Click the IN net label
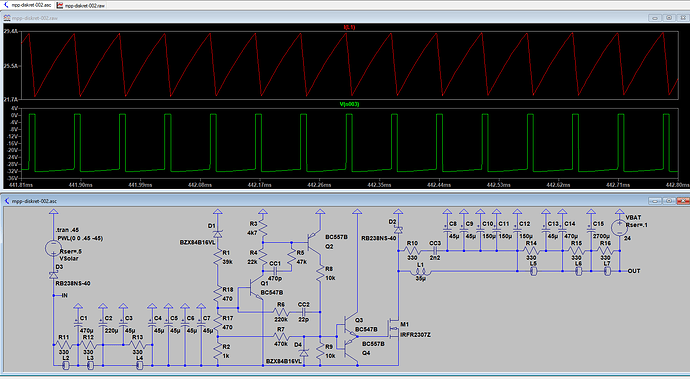This screenshot has width=690, height=379. (65, 295)
